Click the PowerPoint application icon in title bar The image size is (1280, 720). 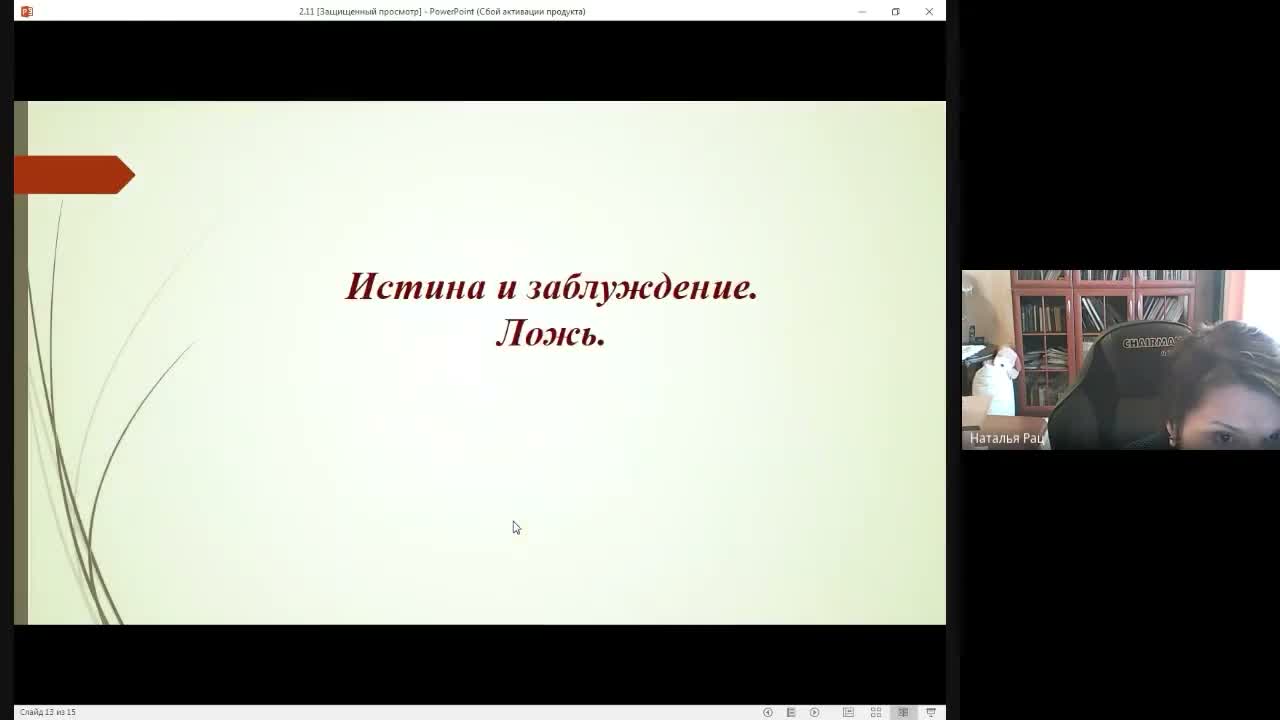[27, 11]
